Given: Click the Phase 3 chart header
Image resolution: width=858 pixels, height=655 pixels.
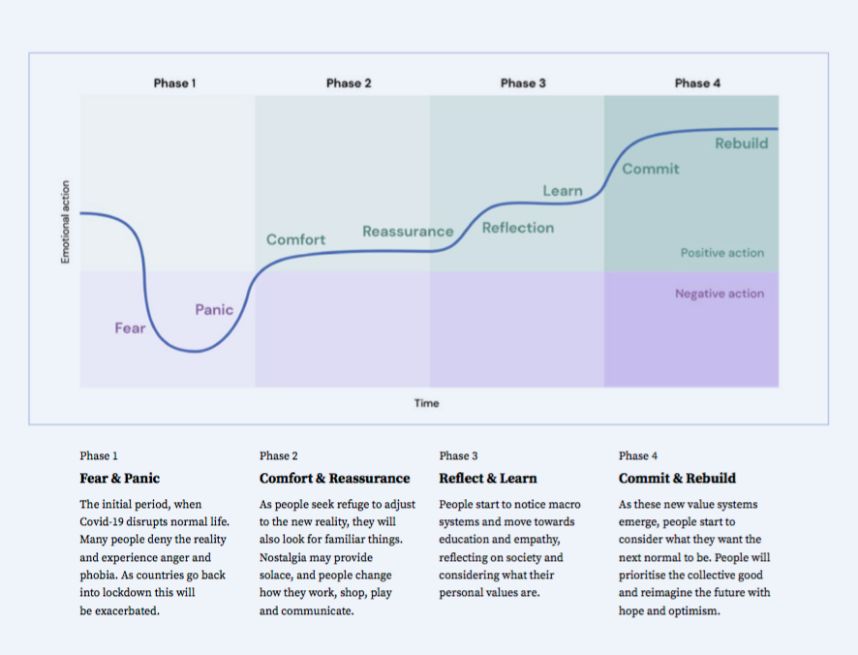Looking at the screenshot, I should [523, 83].
